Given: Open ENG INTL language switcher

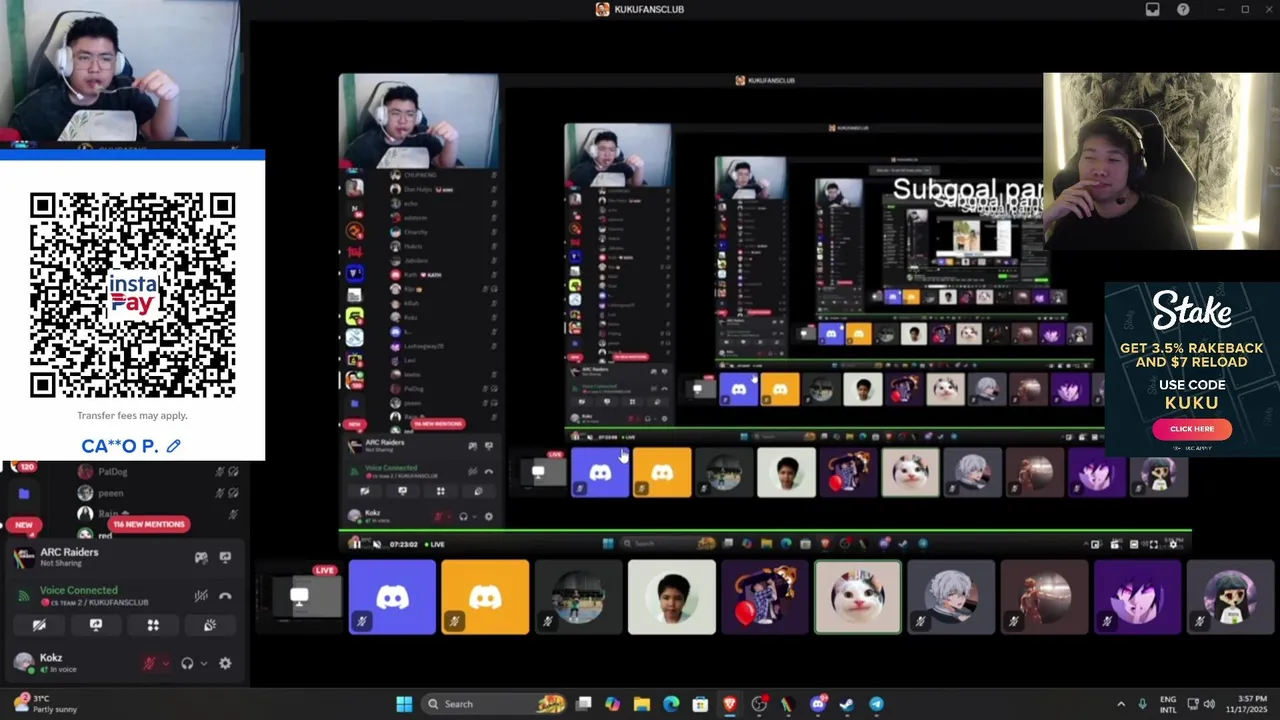Looking at the screenshot, I should coord(1168,704).
